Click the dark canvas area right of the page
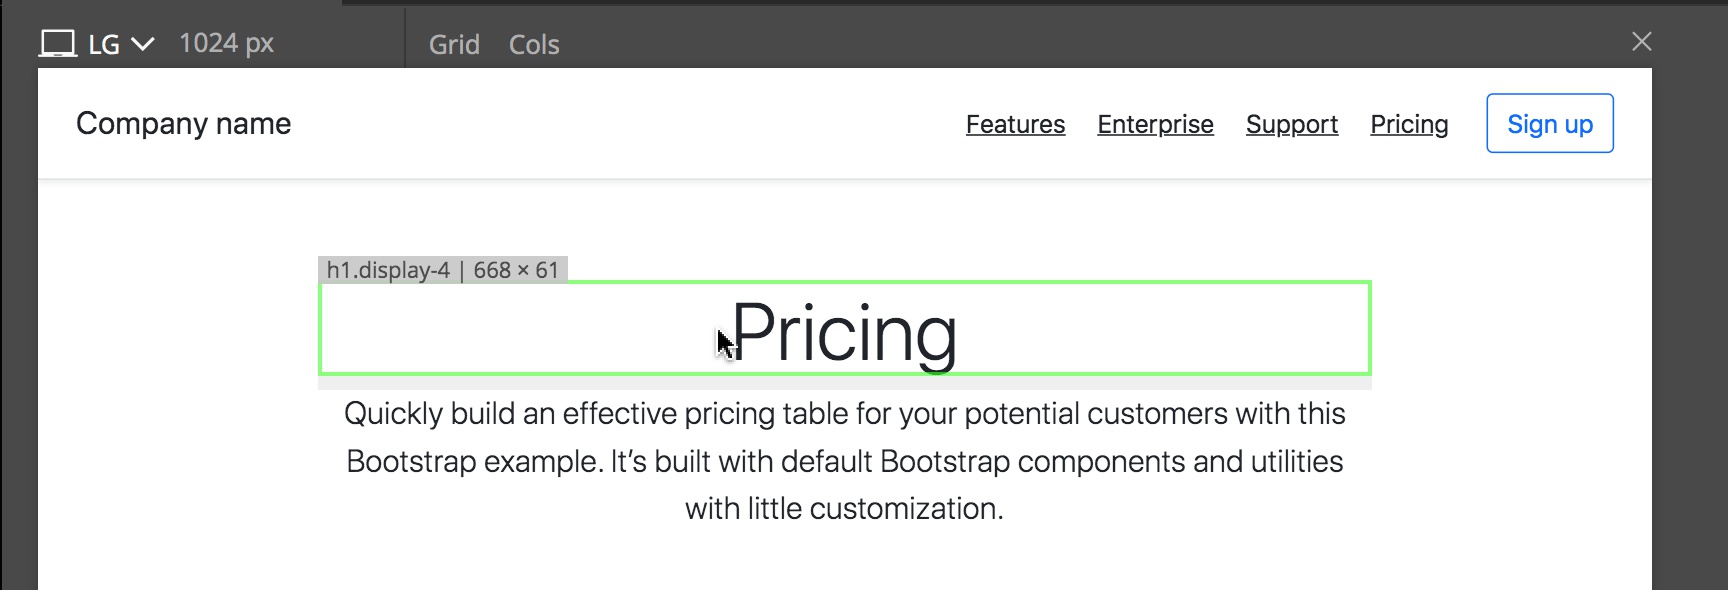1728x590 pixels. click(1689, 320)
